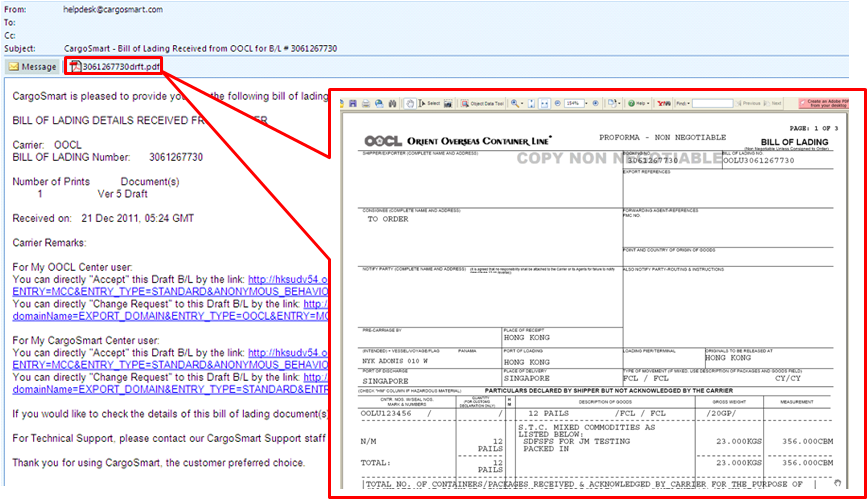Switch to the Message tab
The image size is (868, 500).
point(32,67)
